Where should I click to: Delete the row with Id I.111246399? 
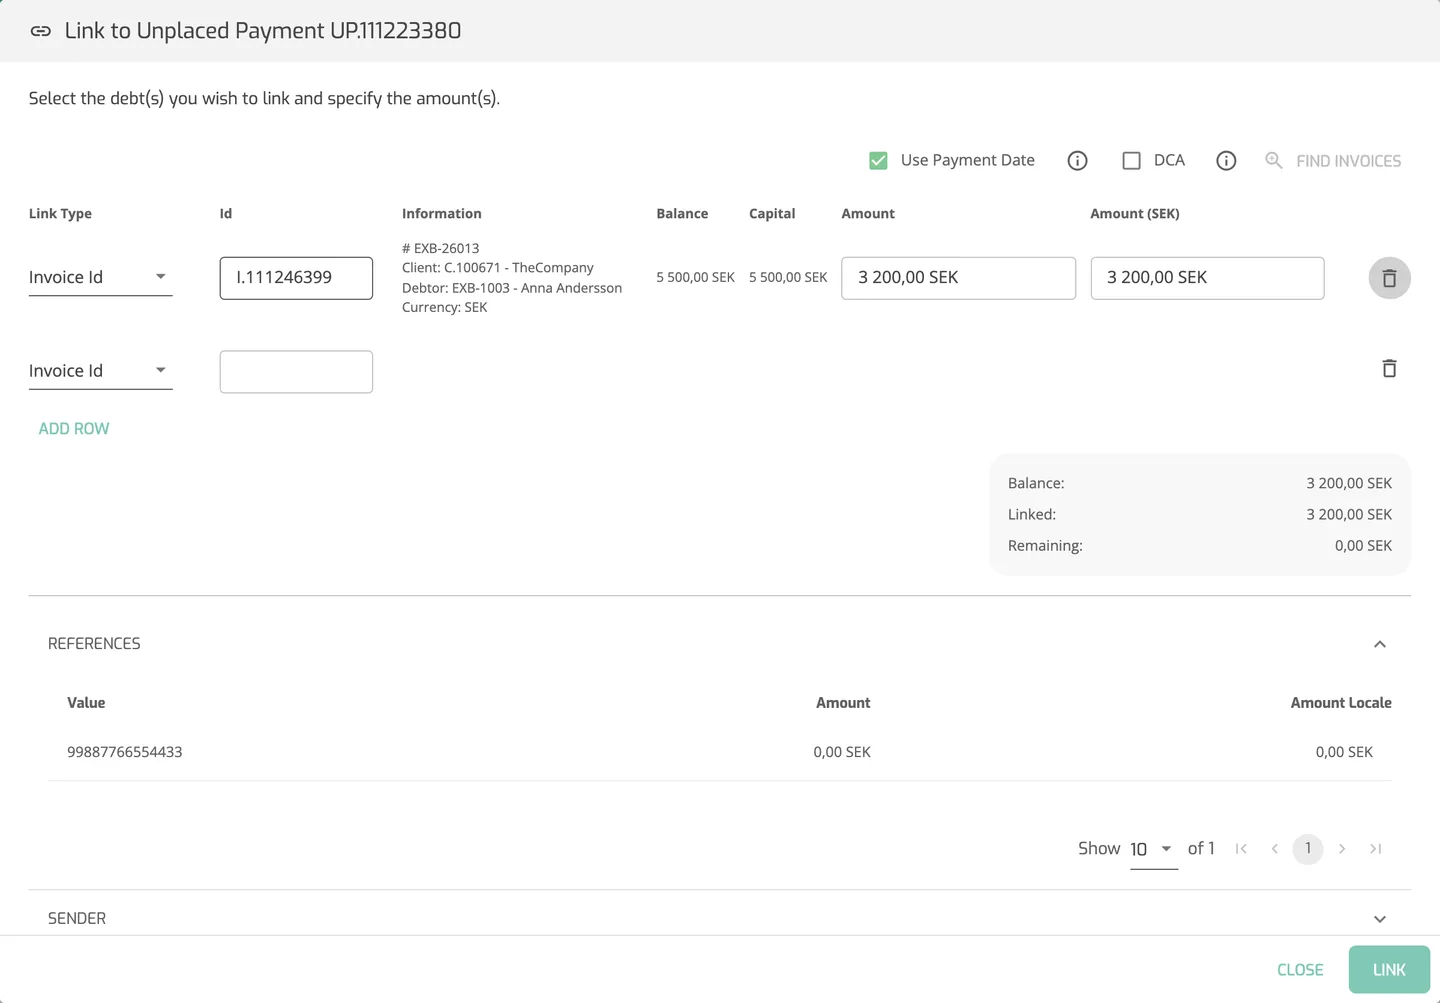pyautogui.click(x=1389, y=278)
